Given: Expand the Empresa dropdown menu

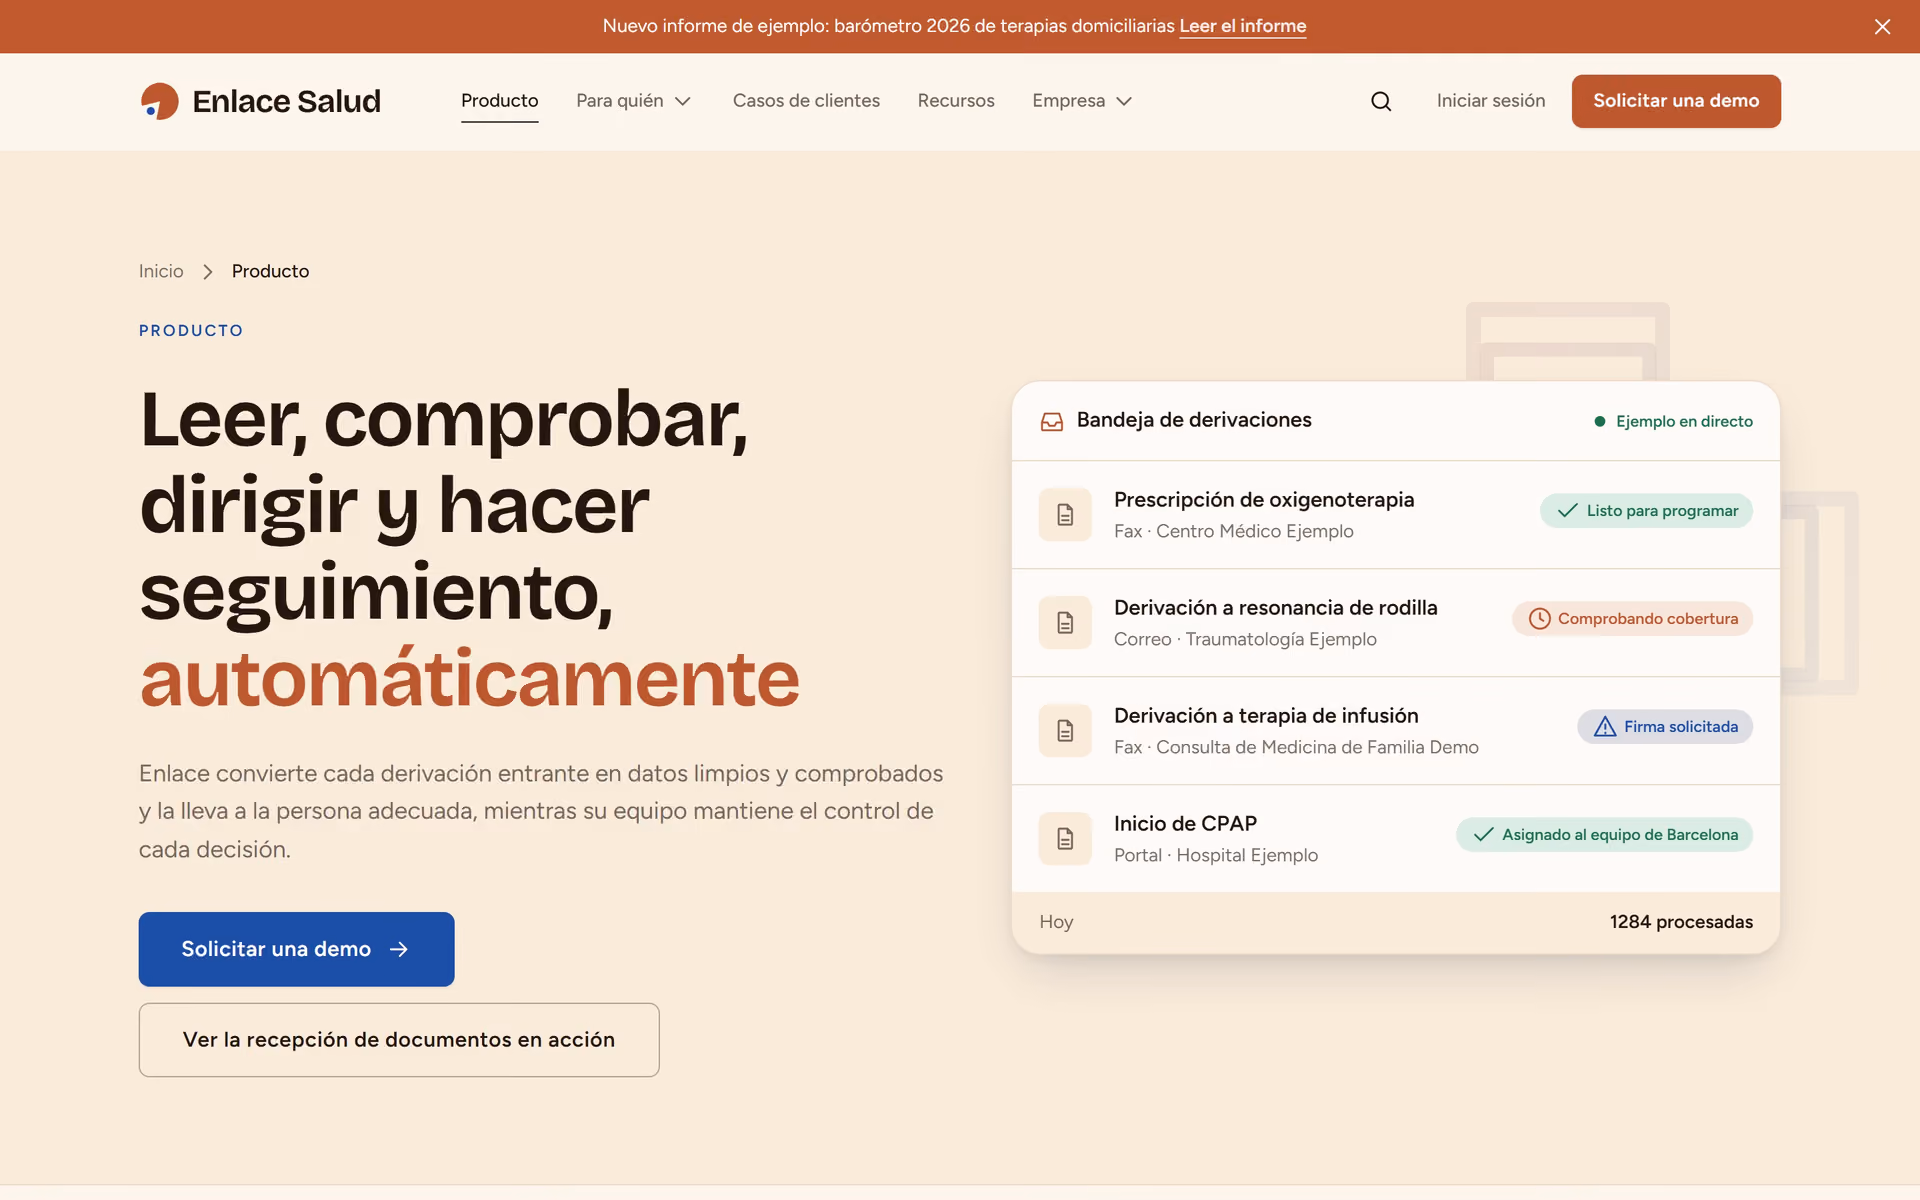Looking at the screenshot, I should 1082,101.
